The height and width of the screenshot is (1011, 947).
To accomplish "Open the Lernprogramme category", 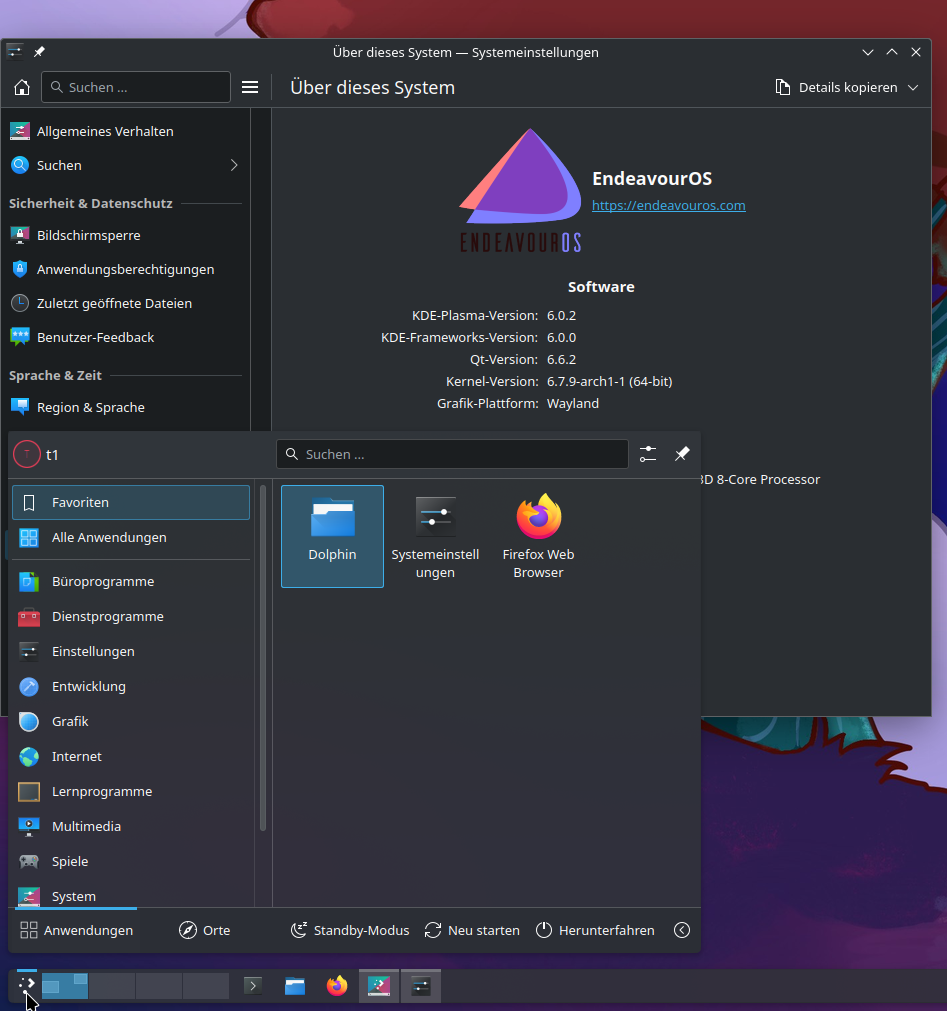I will coord(131,791).
